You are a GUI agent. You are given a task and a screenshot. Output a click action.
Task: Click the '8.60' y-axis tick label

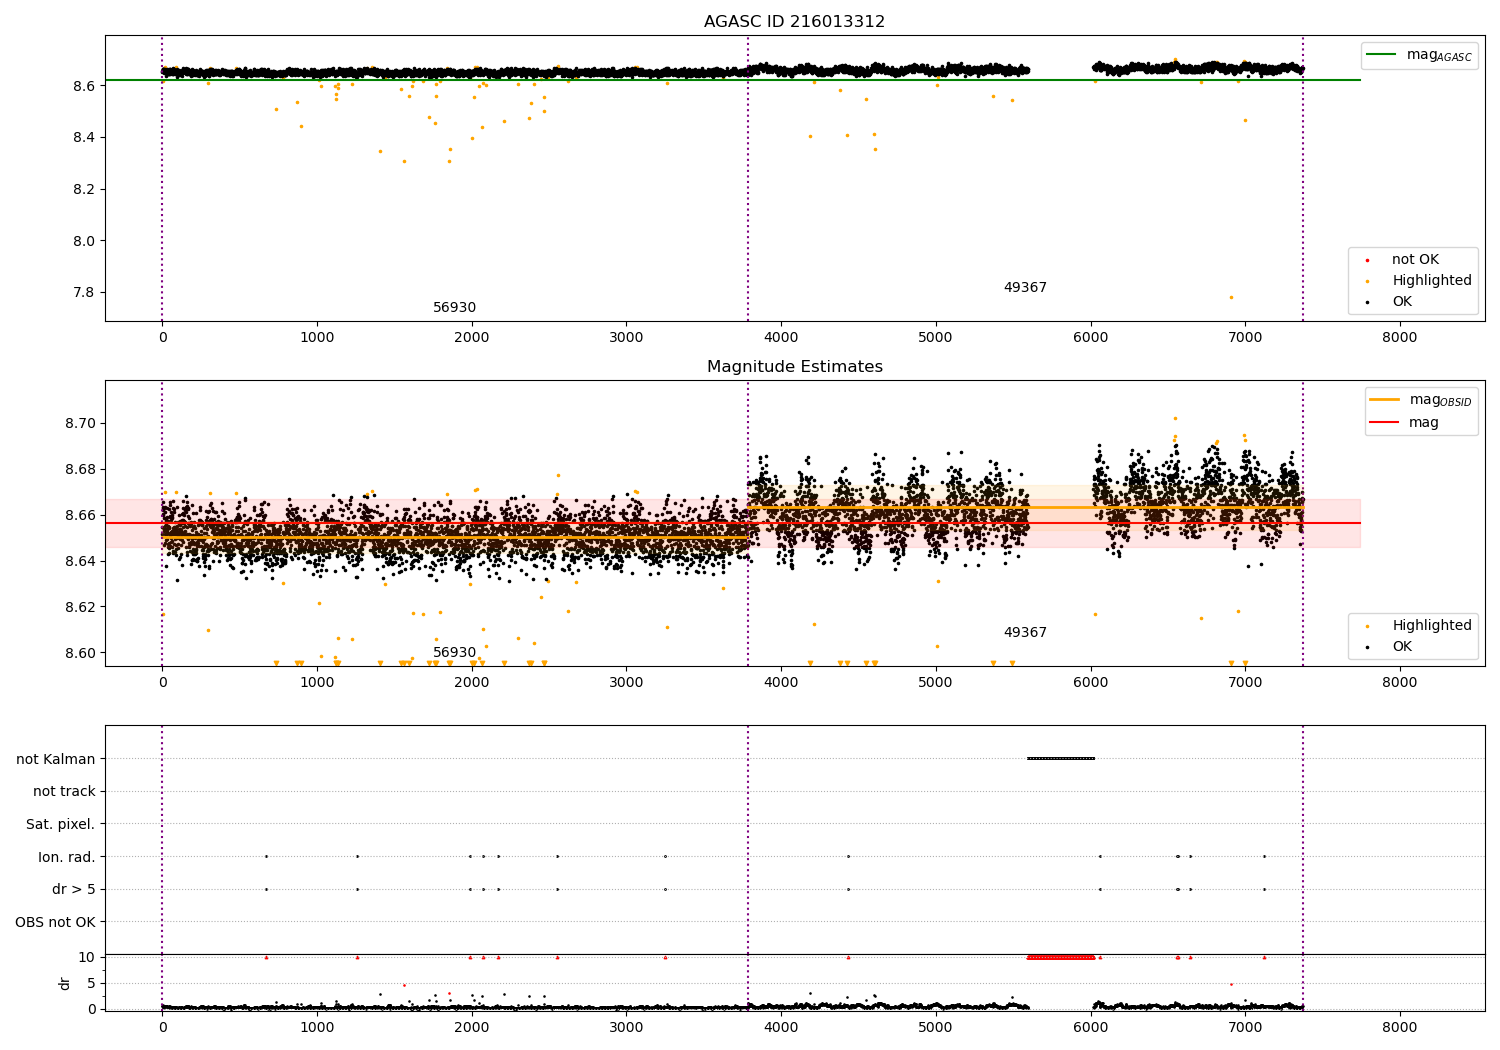point(79,653)
